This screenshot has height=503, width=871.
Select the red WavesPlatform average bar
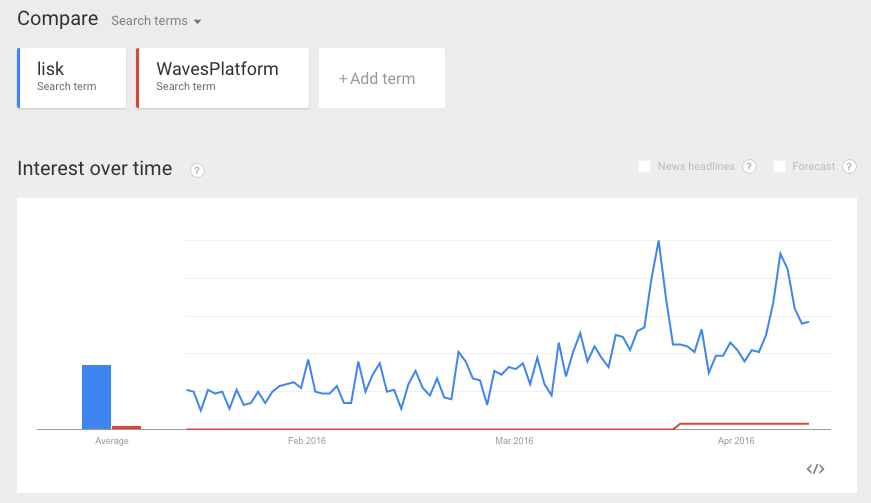pyautogui.click(x=127, y=427)
